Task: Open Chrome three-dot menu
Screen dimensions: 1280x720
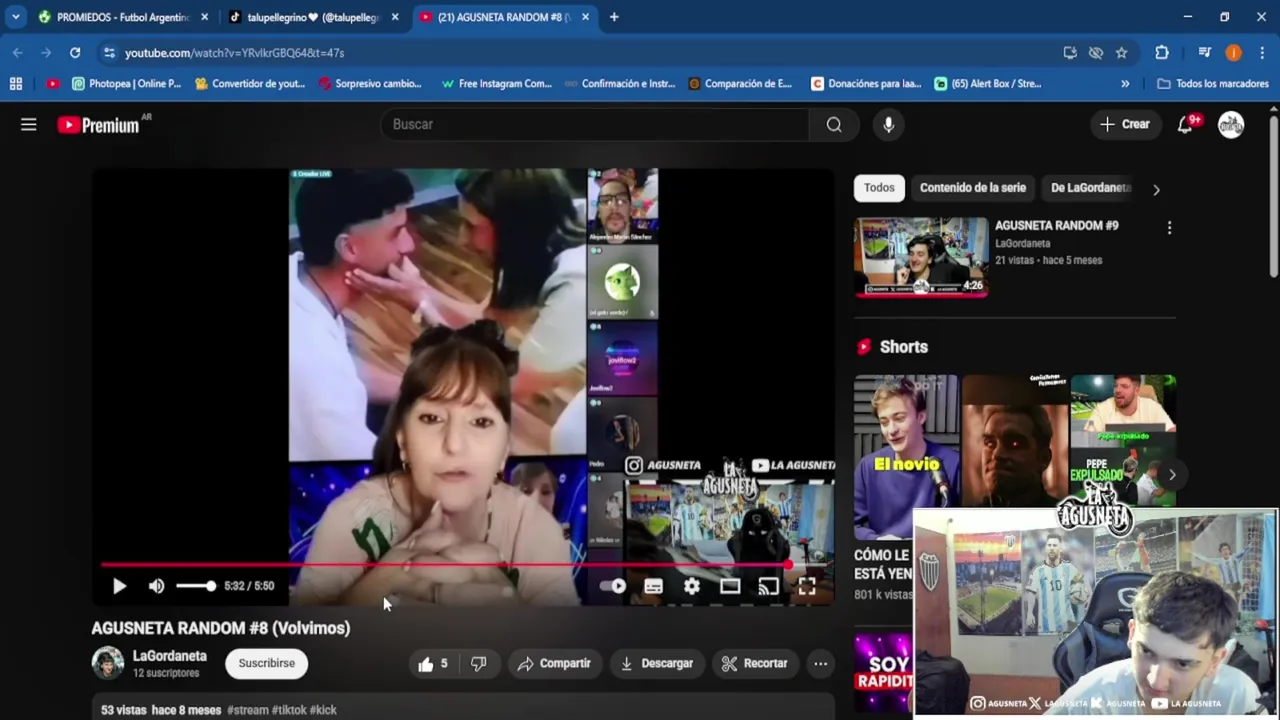Action: (x=1262, y=52)
